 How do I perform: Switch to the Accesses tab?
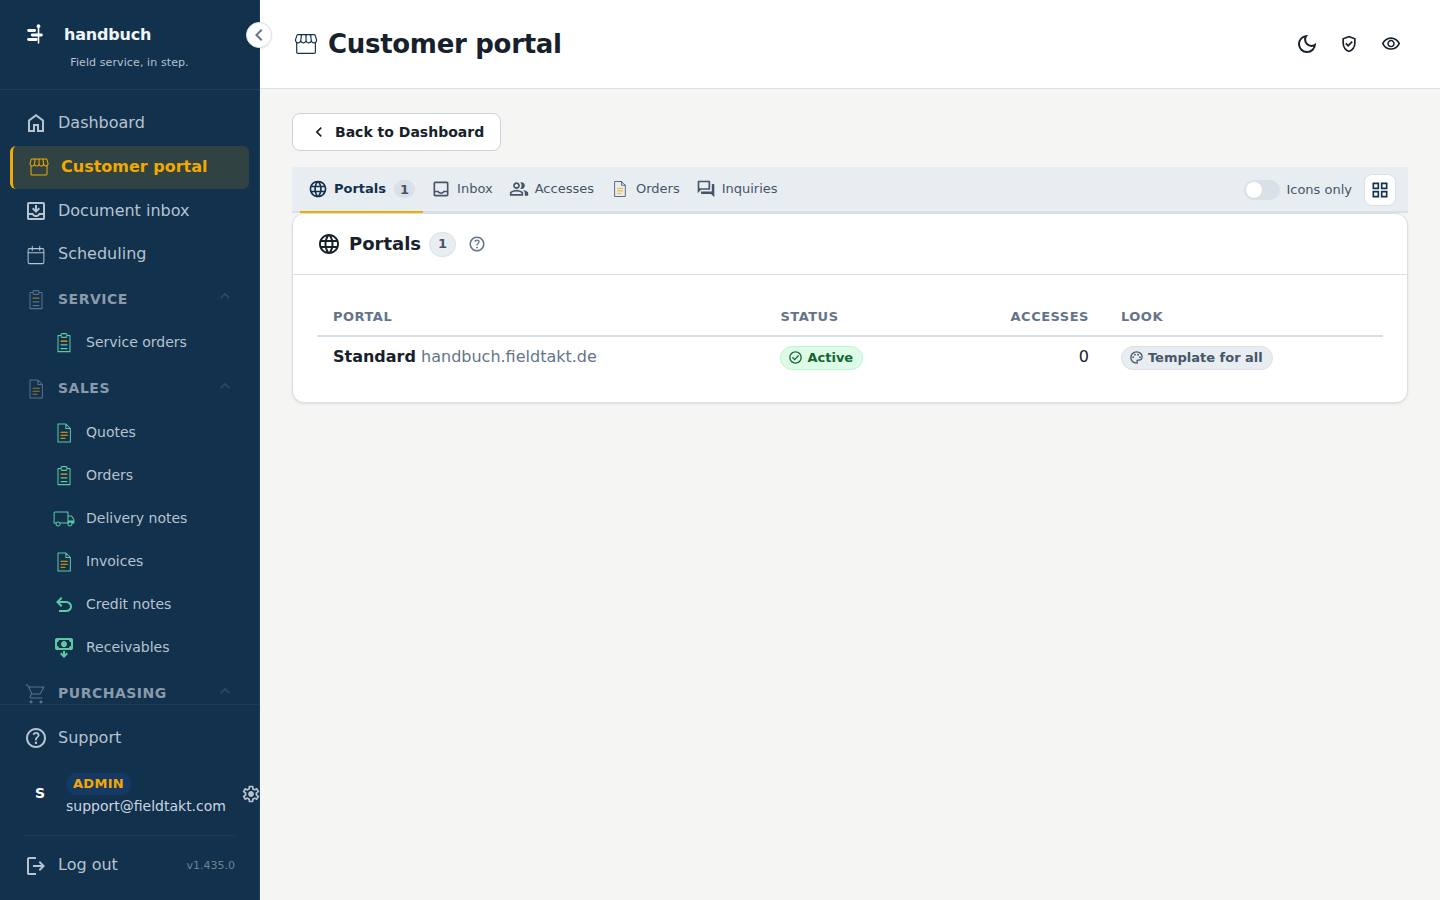click(x=552, y=189)
